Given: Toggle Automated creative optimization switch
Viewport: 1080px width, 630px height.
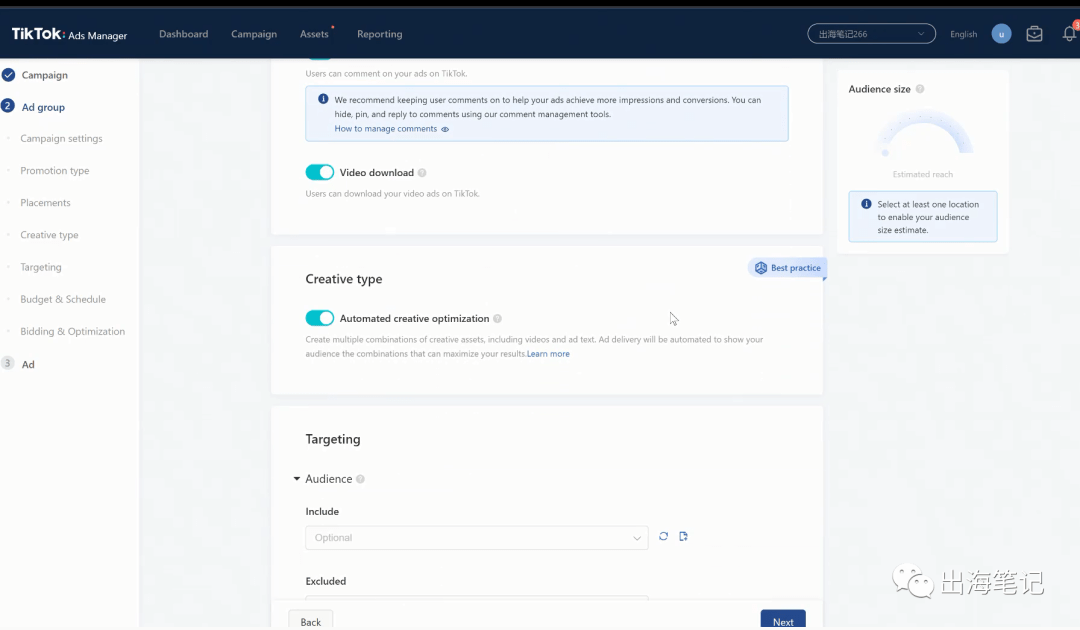Looking at the screenshot, I should (x=320, y=318).
